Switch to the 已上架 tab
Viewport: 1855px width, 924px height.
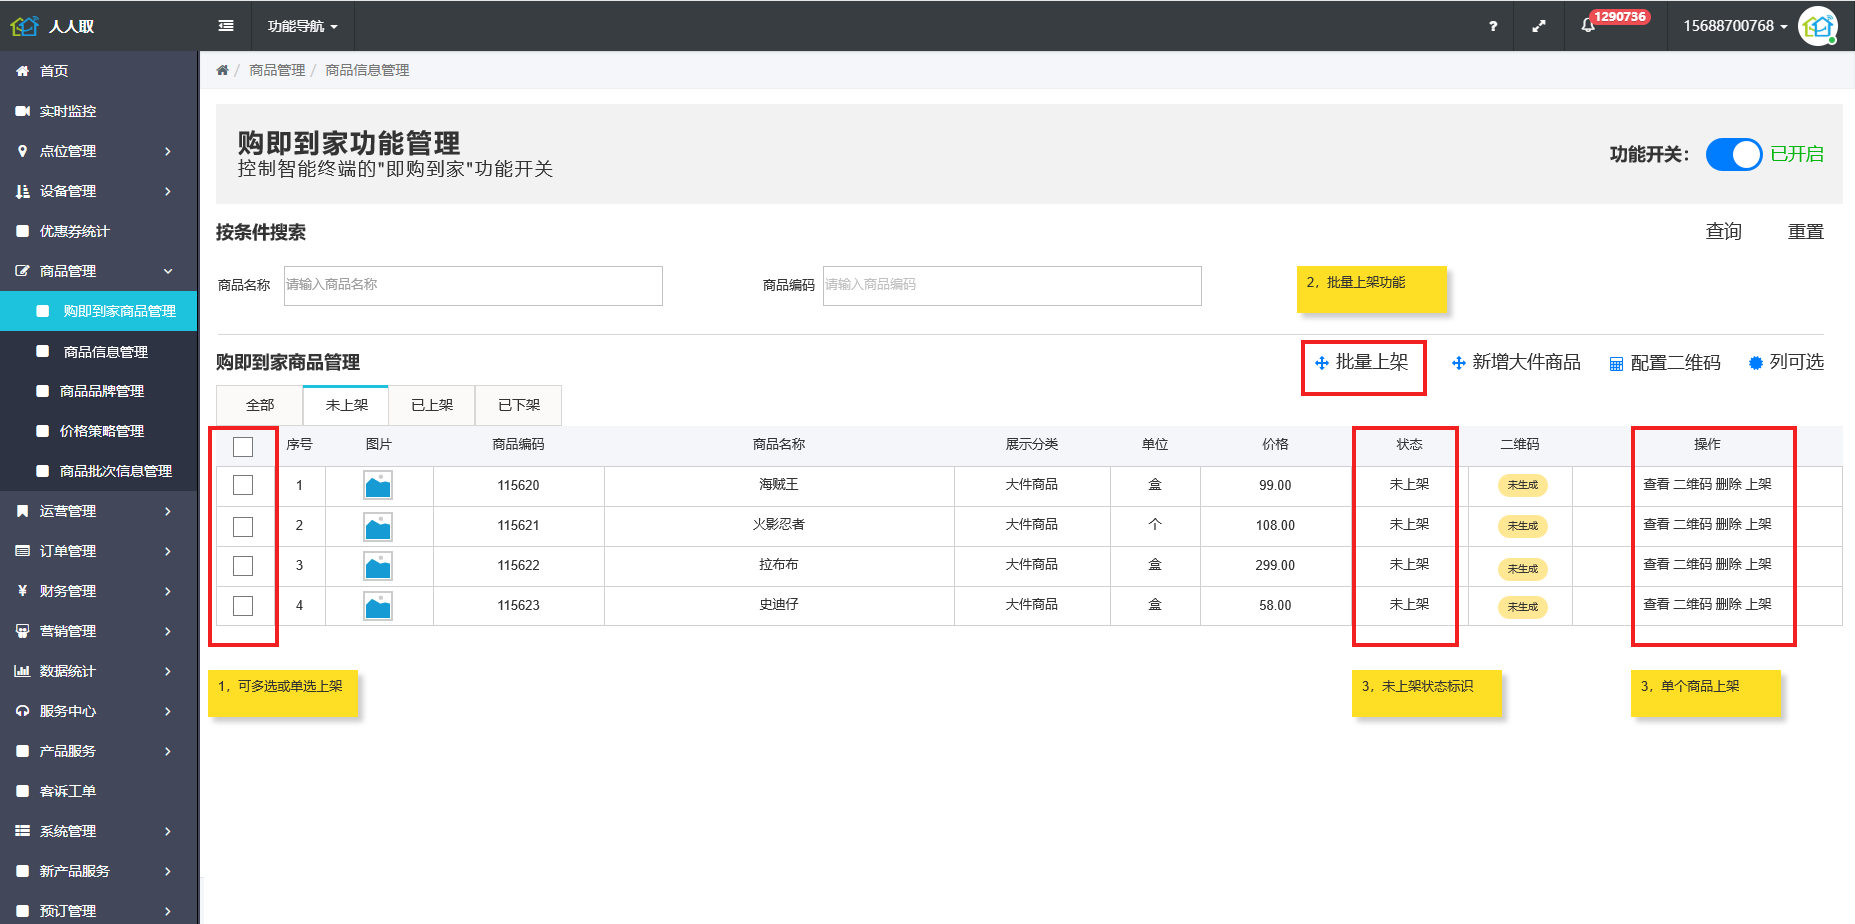pos(432,405)
